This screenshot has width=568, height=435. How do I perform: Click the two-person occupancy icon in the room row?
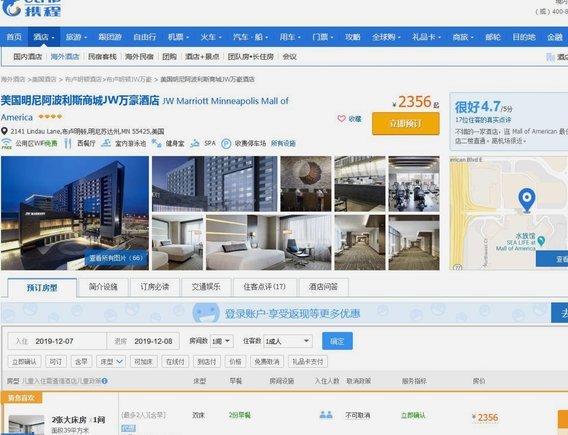(x=326, y=415)
